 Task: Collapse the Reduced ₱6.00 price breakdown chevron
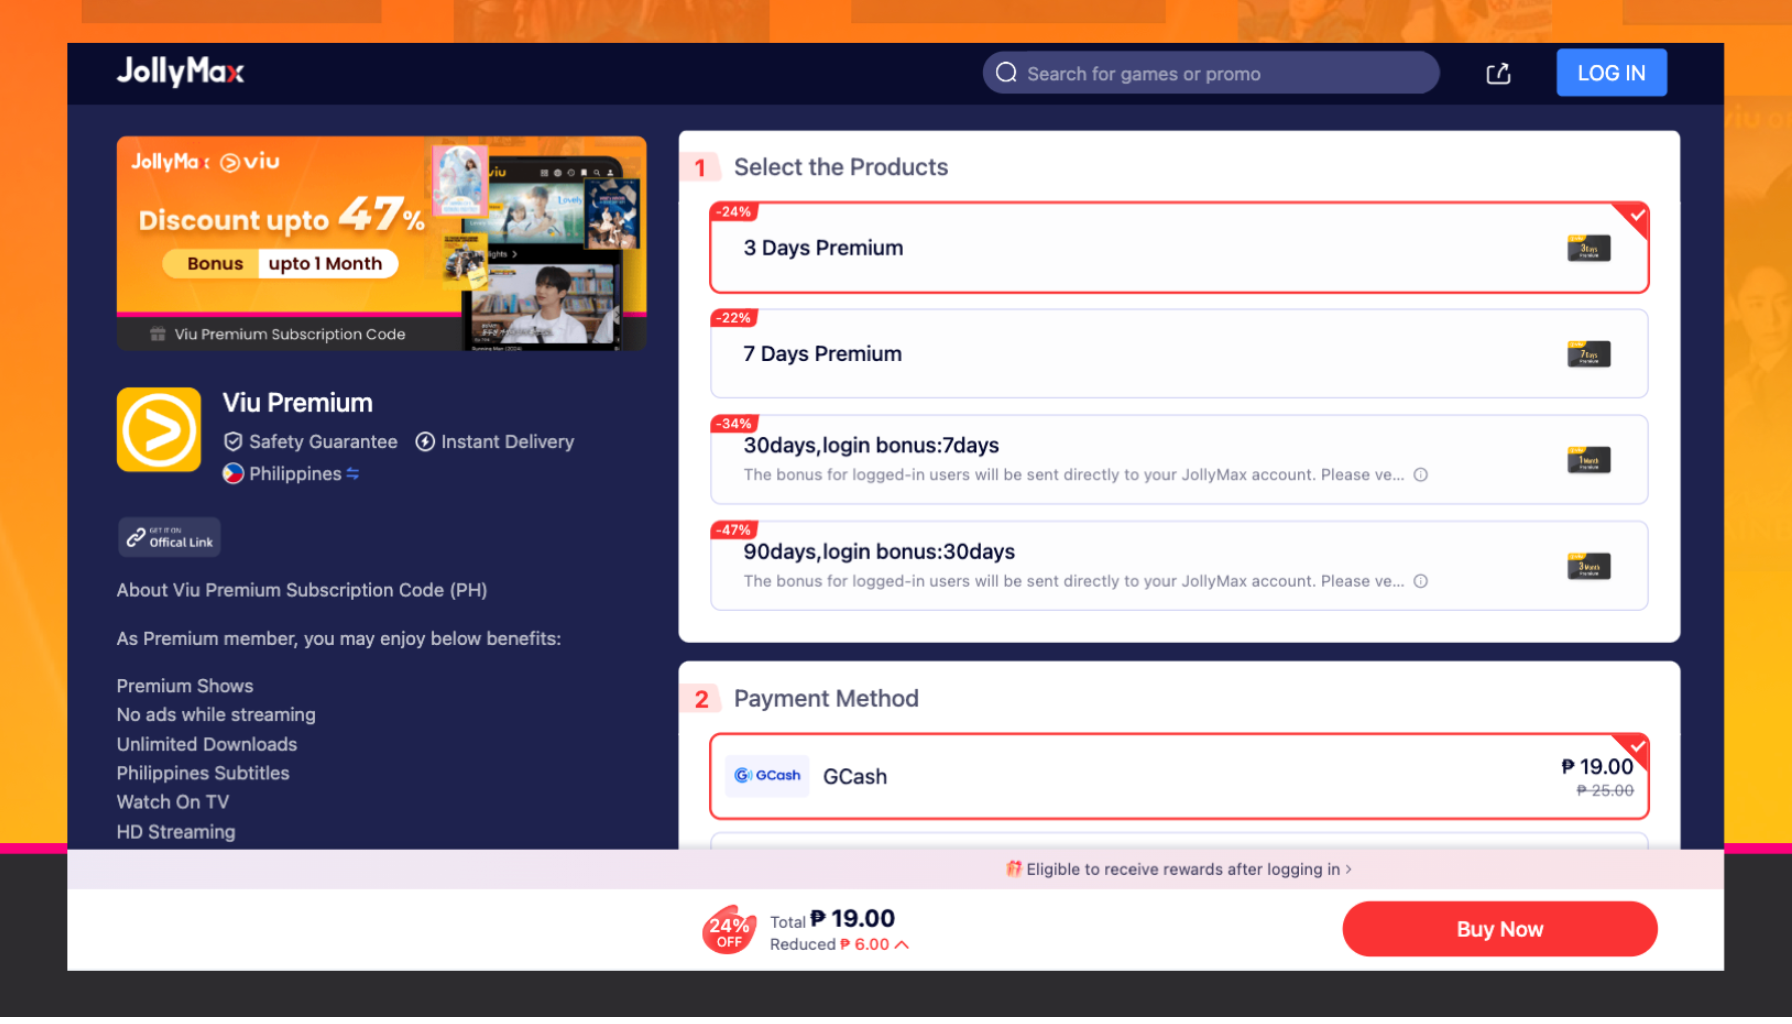pyautogui.click(x=903, y=944)
